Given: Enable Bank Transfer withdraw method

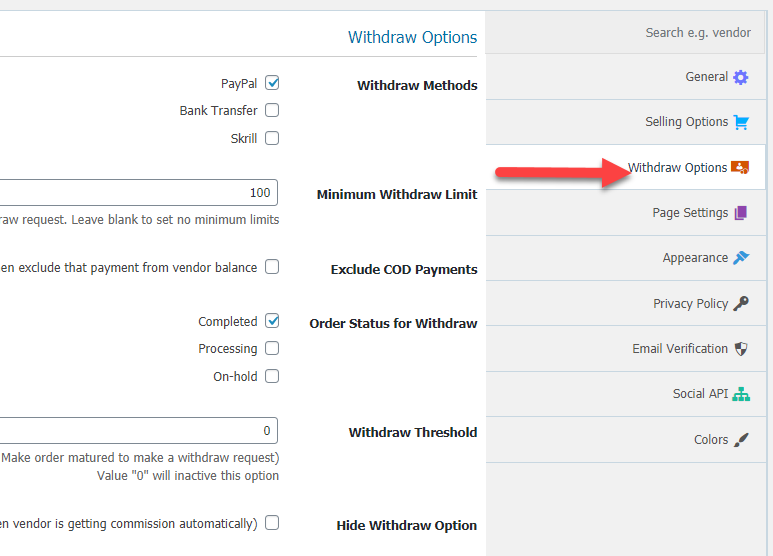Looking at the screenshot, I should point(272,110).
